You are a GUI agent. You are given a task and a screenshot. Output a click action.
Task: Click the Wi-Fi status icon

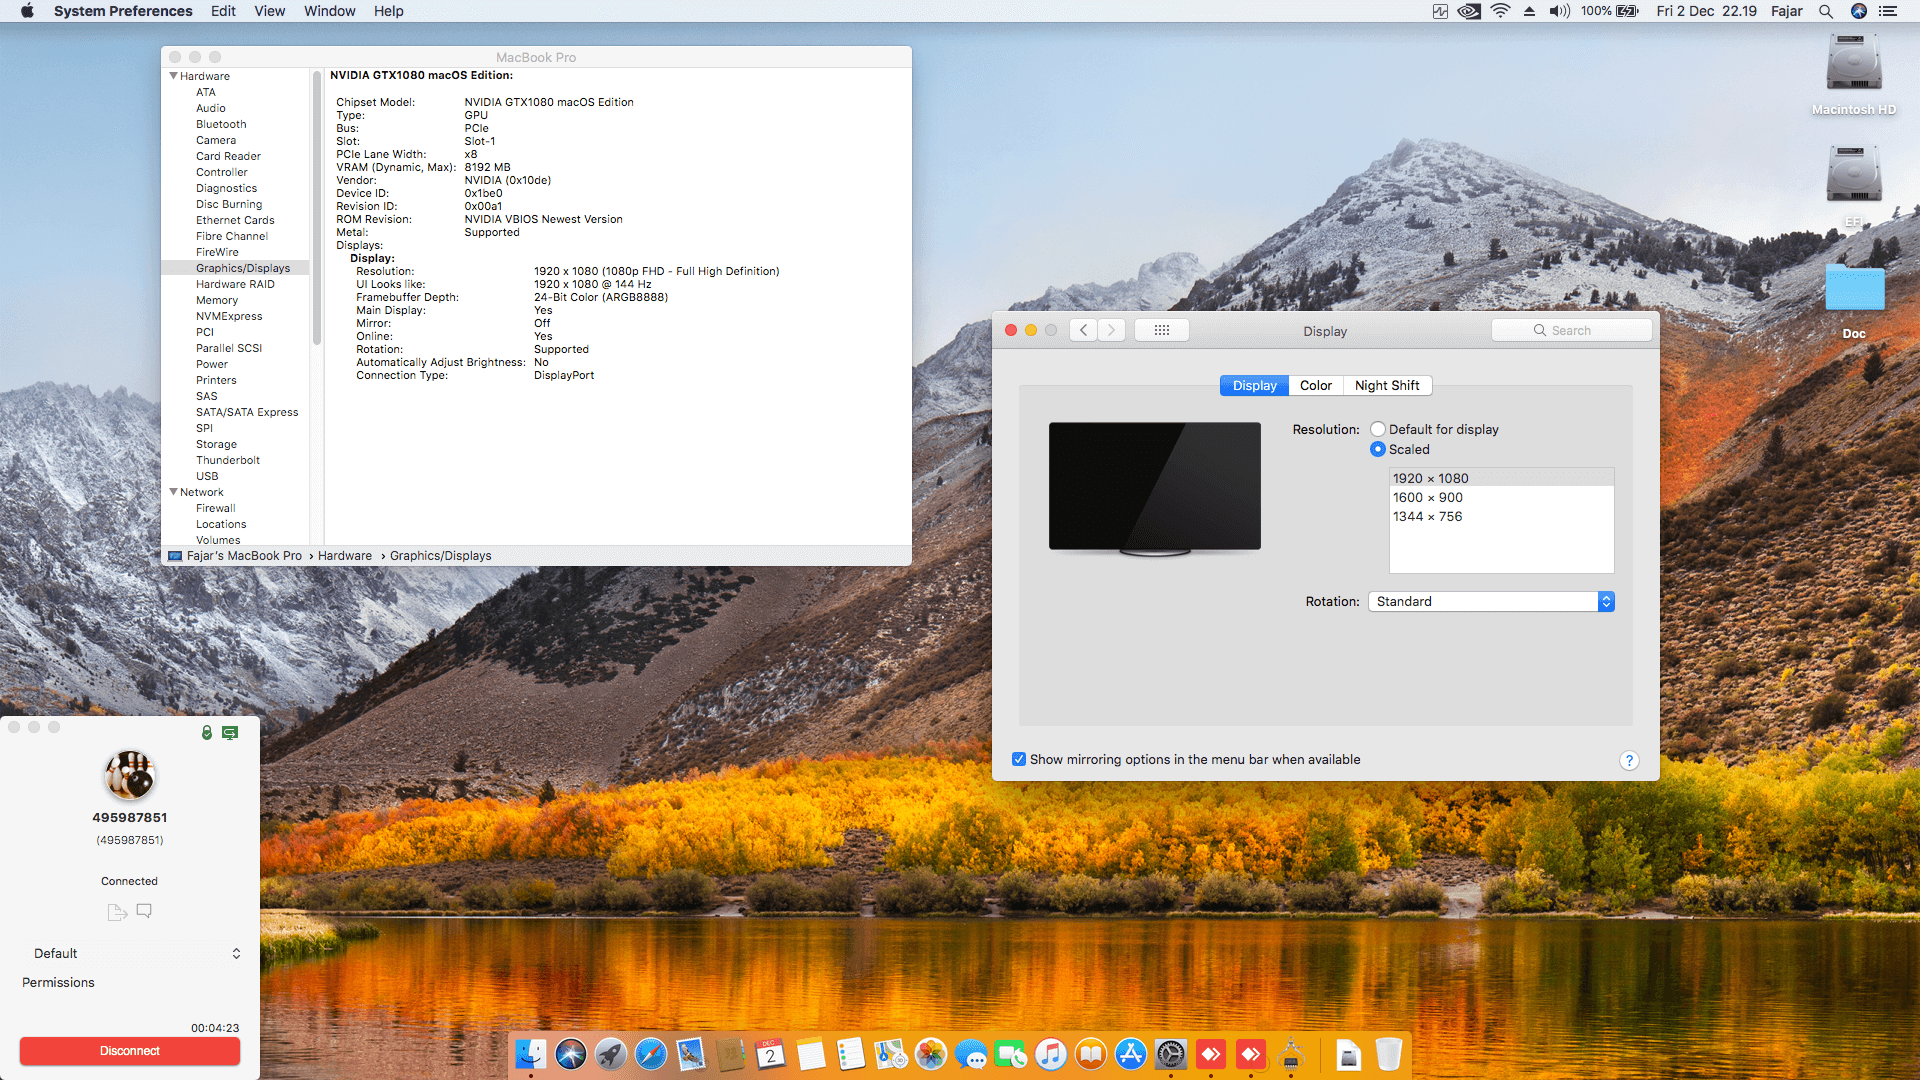[1500, 11]
